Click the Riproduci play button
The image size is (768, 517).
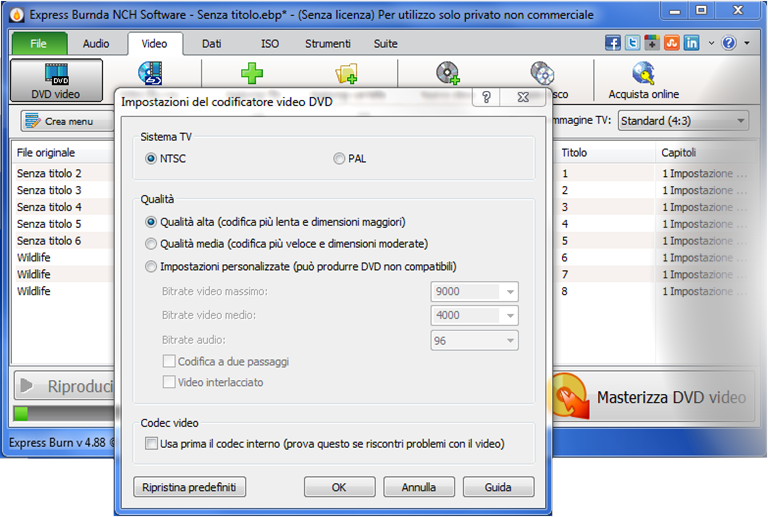pyautogui.click(x=65, y=386)
